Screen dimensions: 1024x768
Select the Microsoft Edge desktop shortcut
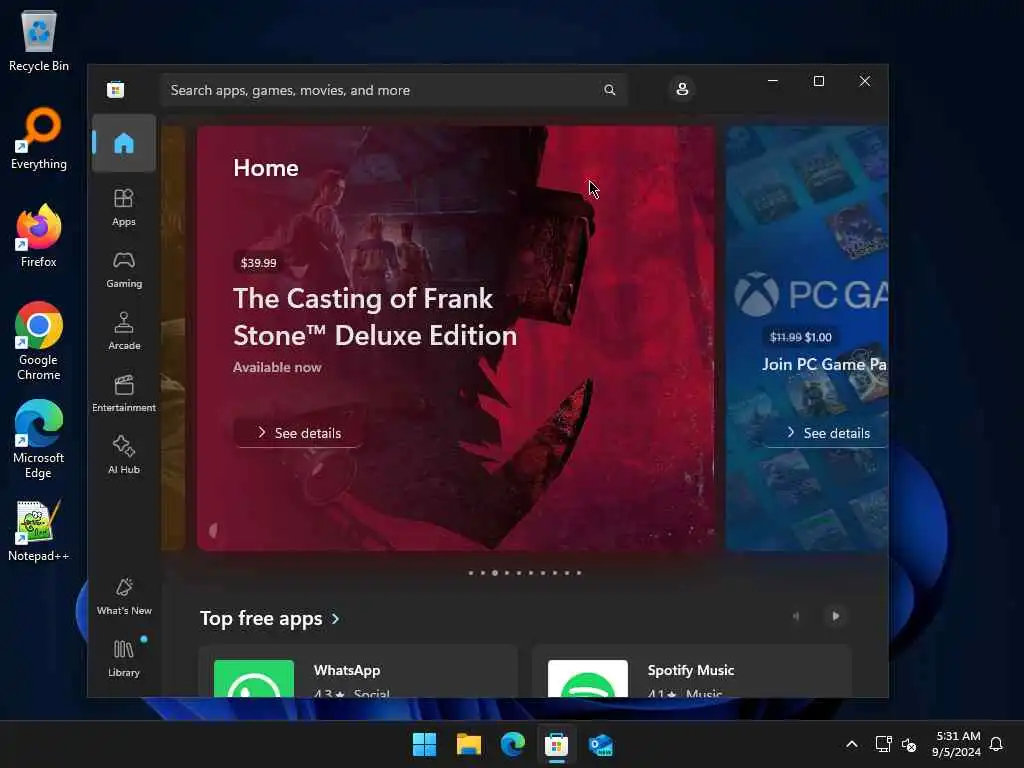[39, 439]
